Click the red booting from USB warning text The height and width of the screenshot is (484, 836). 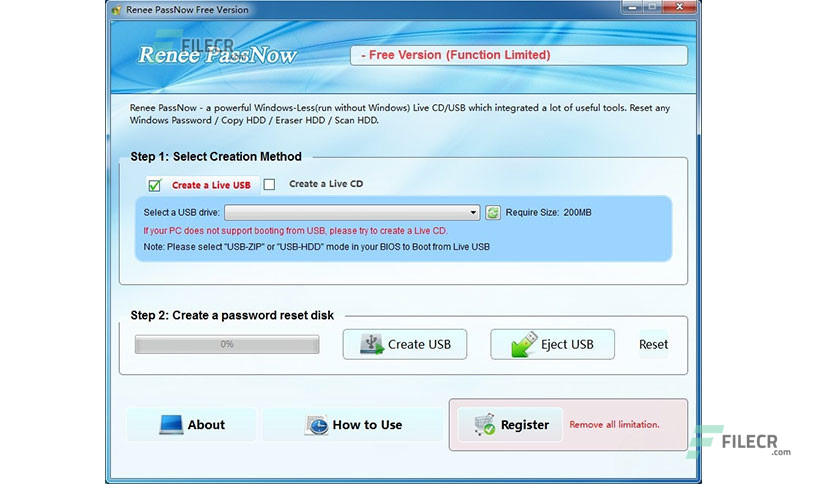[x=295, y=231]
